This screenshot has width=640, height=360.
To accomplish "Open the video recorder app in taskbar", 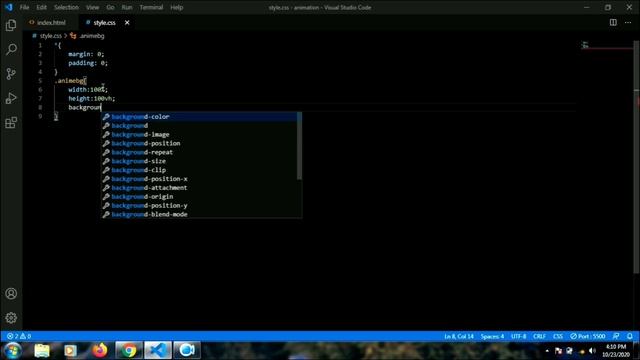I will click(x=187, y=351).
